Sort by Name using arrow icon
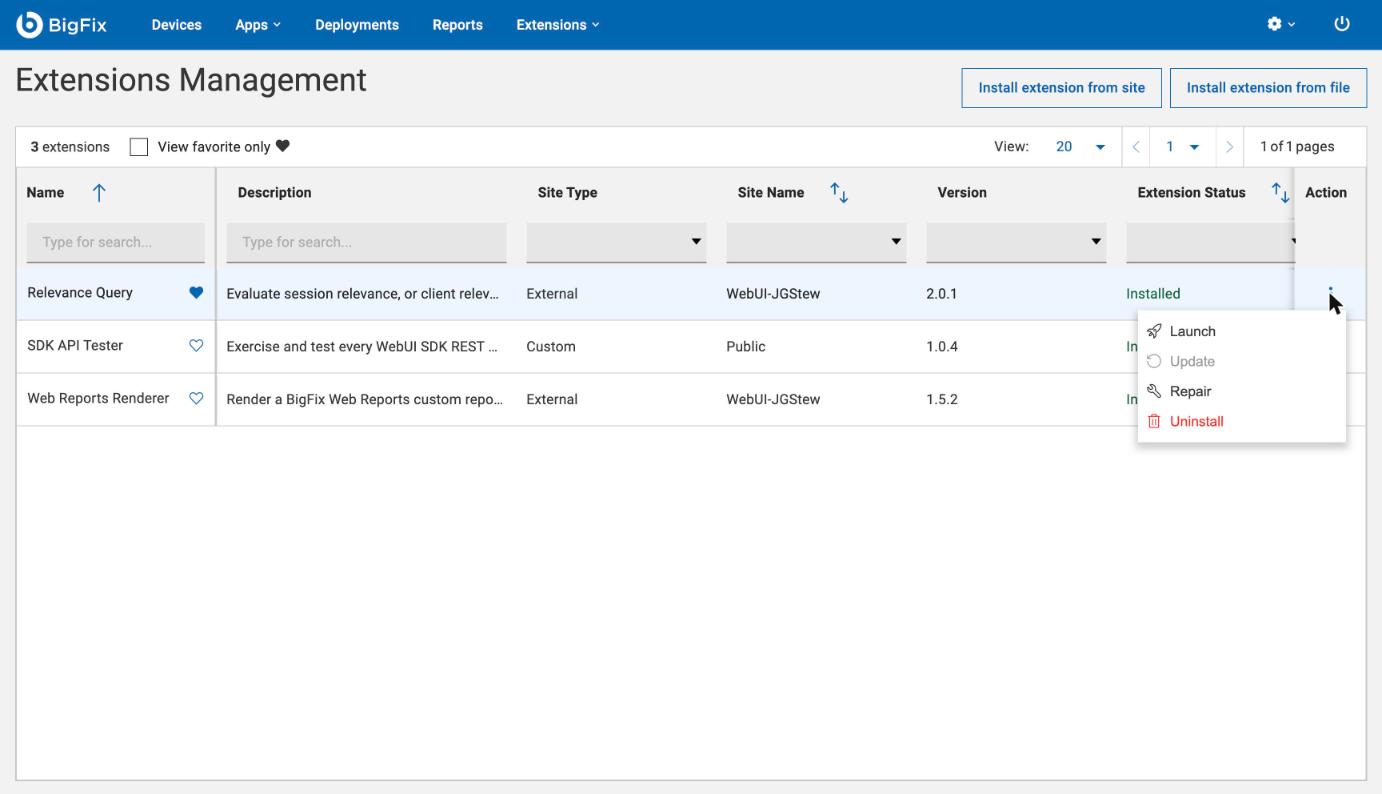Viewport: 1382px width, 794px height. (98, 193)
